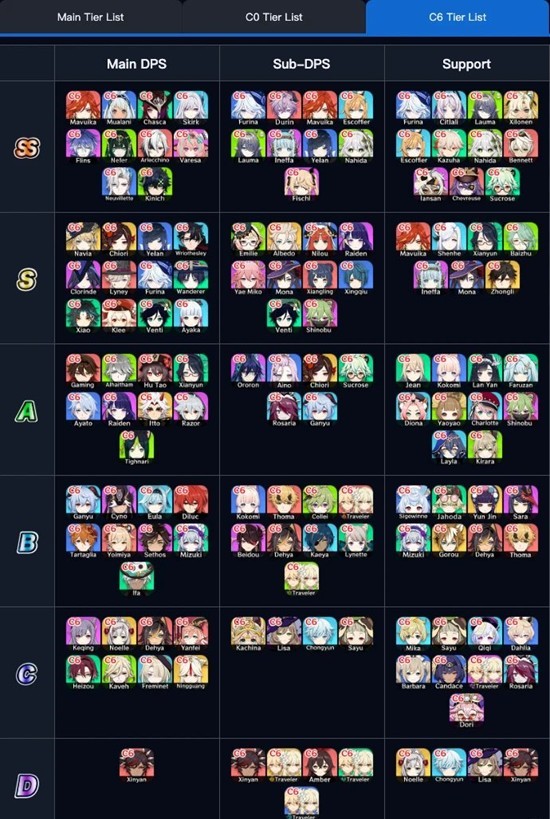Open Zhongli in S Support

[x=502, y=278]
